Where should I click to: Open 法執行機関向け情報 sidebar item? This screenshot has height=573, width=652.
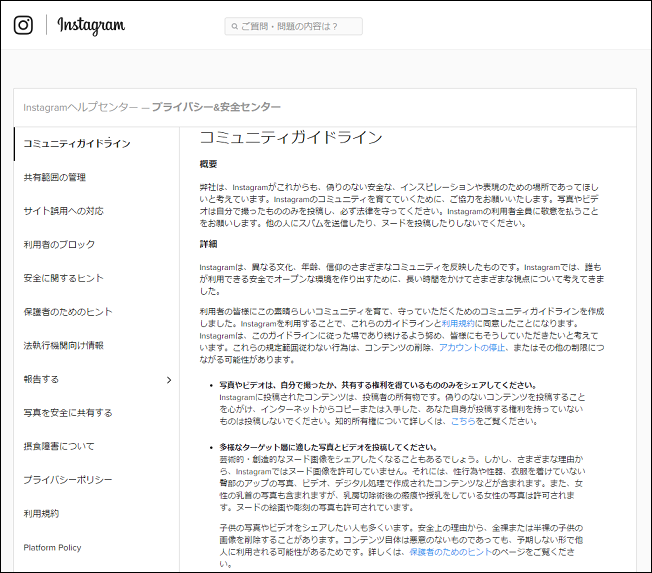[x=63, y=346]
